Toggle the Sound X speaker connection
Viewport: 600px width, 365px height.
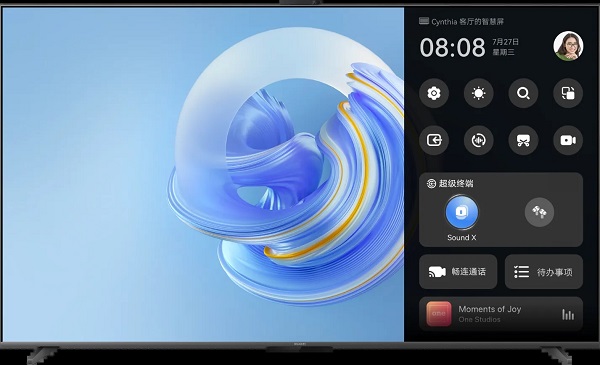pyautogui.click(x=462, y=212)
